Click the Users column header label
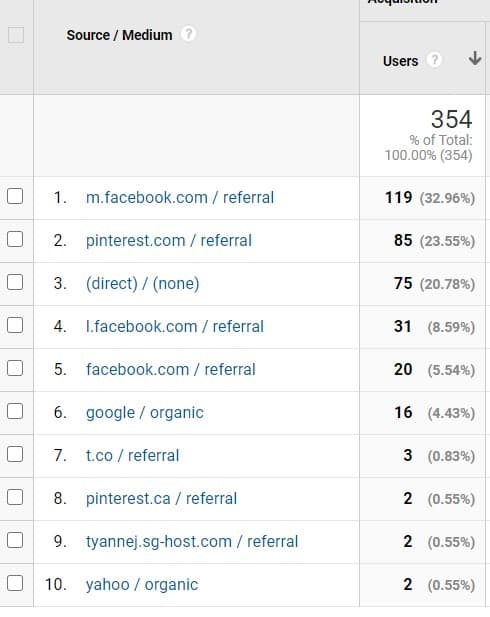 [x=400, y=61]
